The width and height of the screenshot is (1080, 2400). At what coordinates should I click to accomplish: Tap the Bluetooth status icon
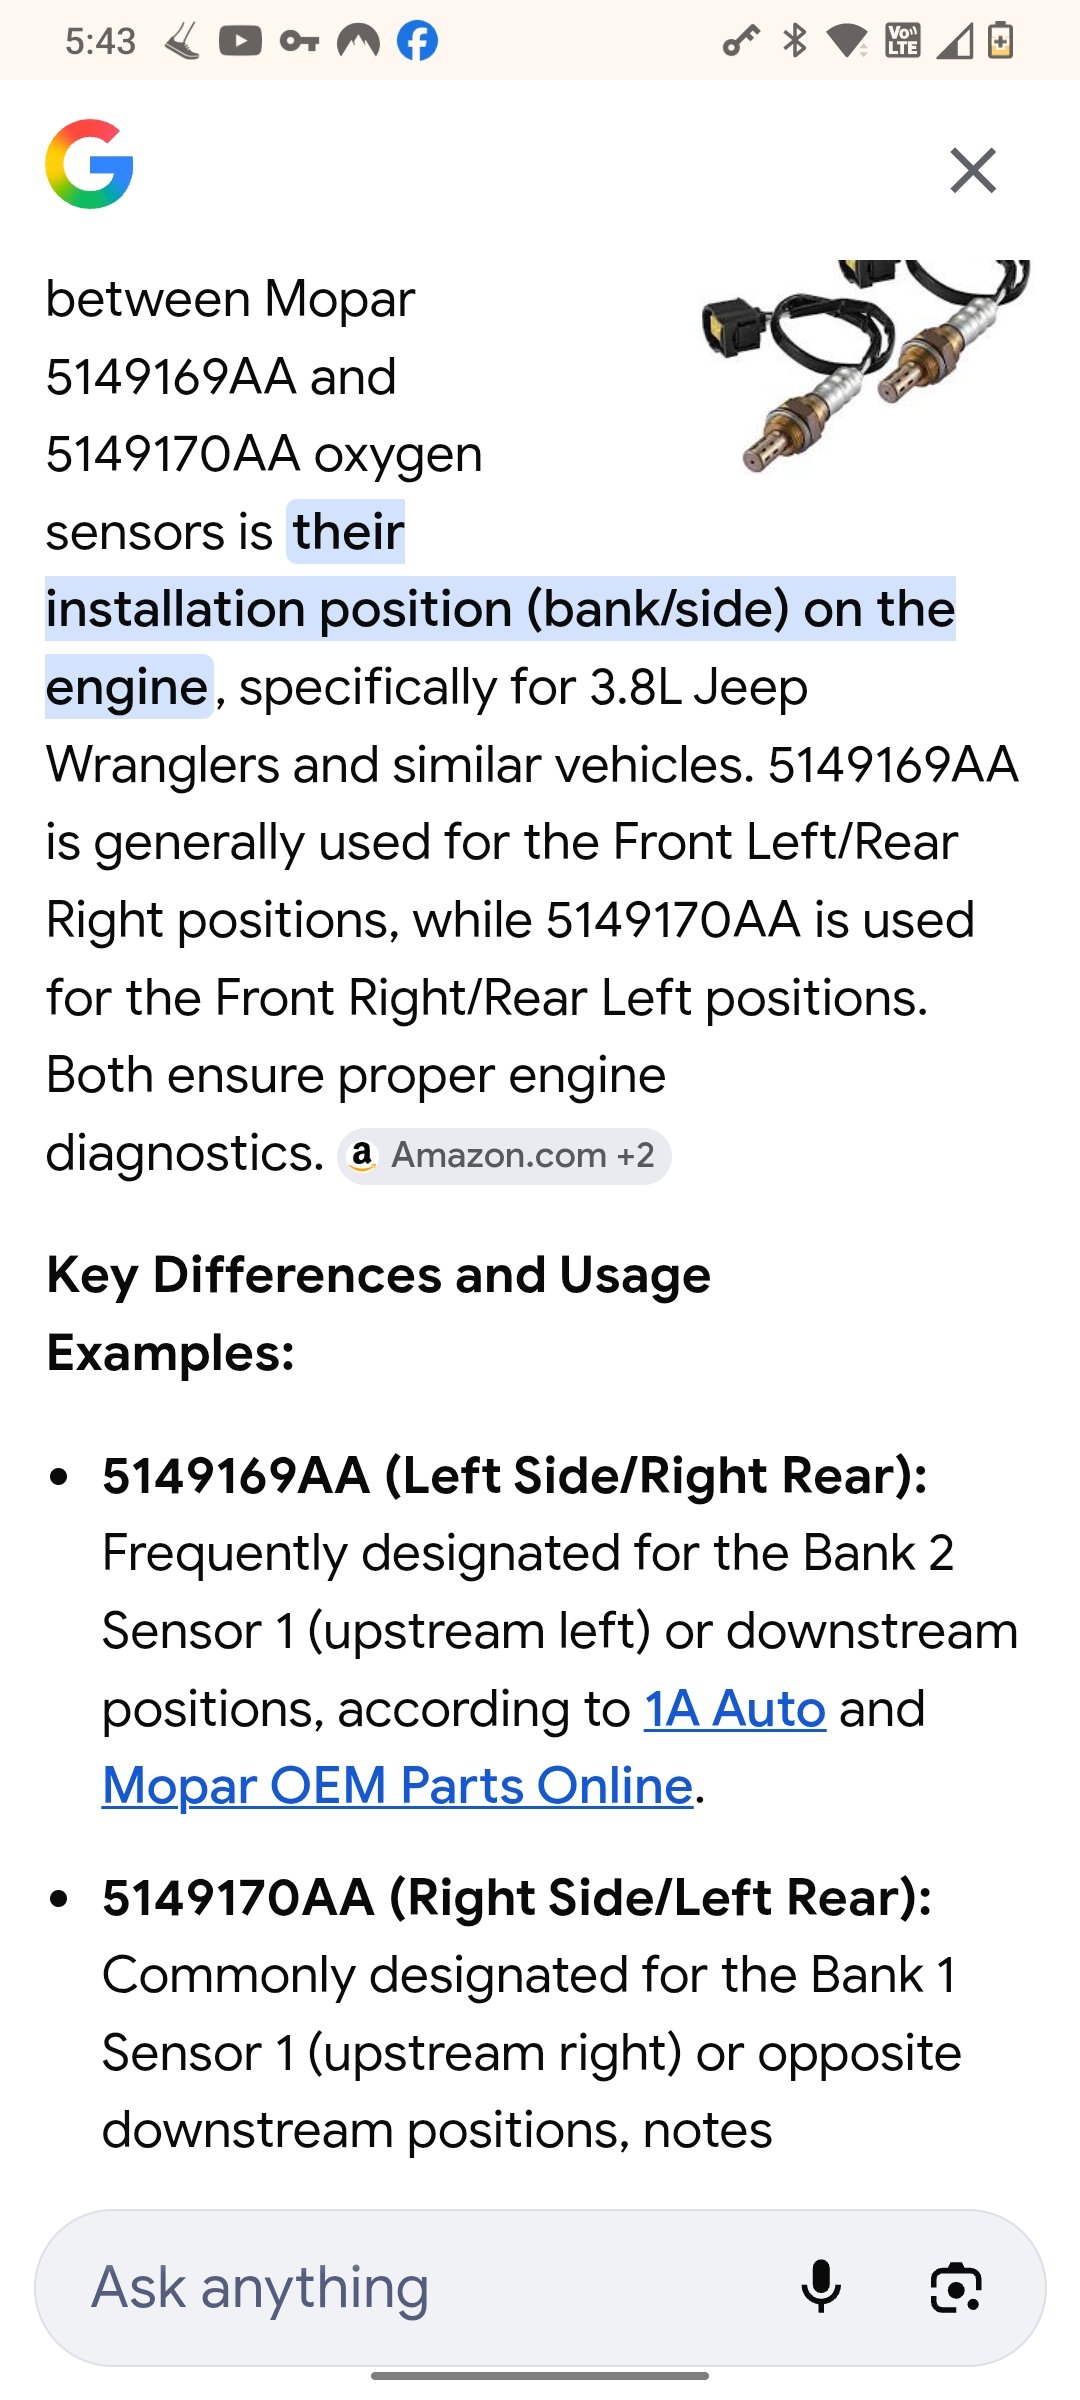pyautogui.click(x=795, y=41)
